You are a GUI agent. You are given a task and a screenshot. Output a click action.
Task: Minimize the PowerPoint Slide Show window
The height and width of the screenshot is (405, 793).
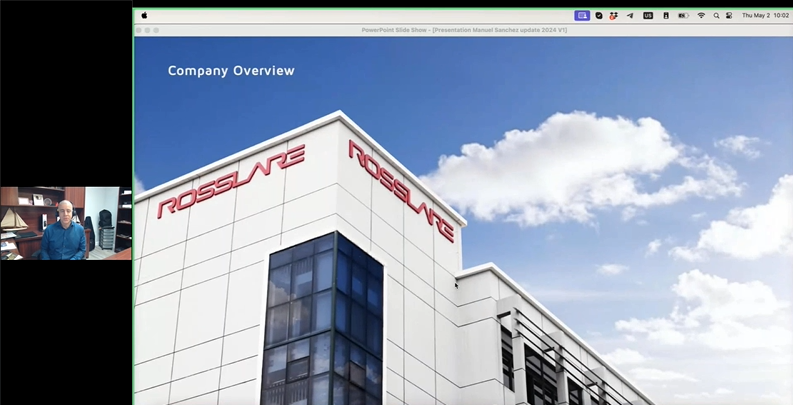[148, 31]
